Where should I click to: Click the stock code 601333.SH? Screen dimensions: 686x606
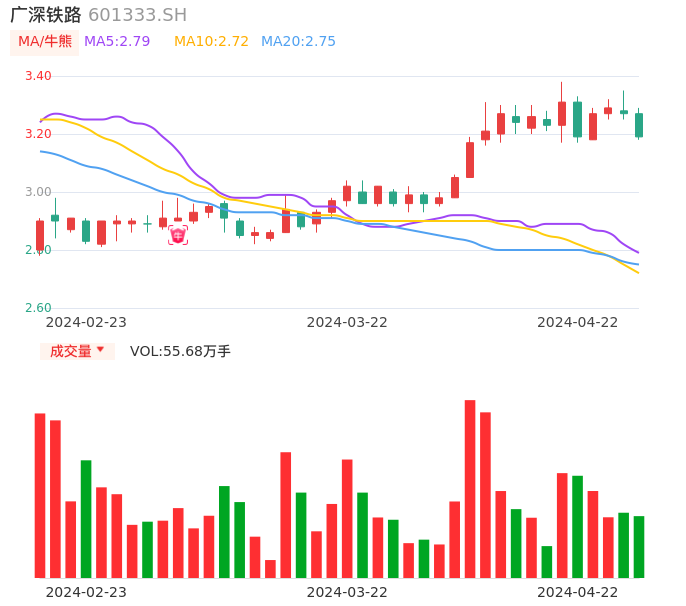click(137, 15)
